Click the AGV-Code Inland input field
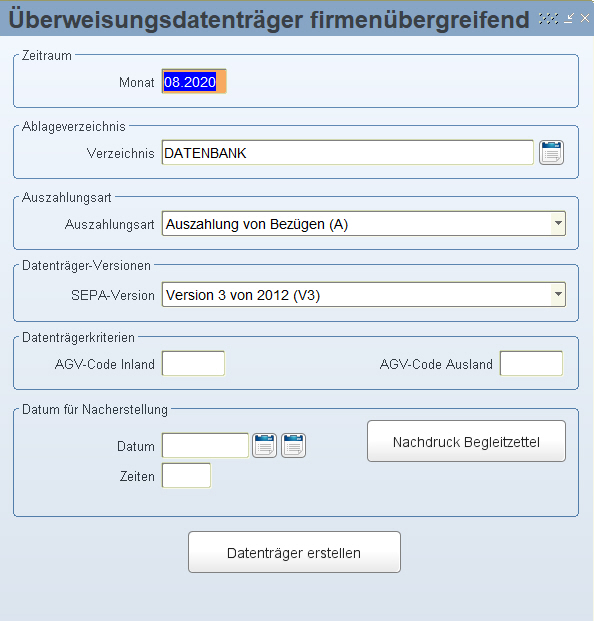 [x=194, y=363]
